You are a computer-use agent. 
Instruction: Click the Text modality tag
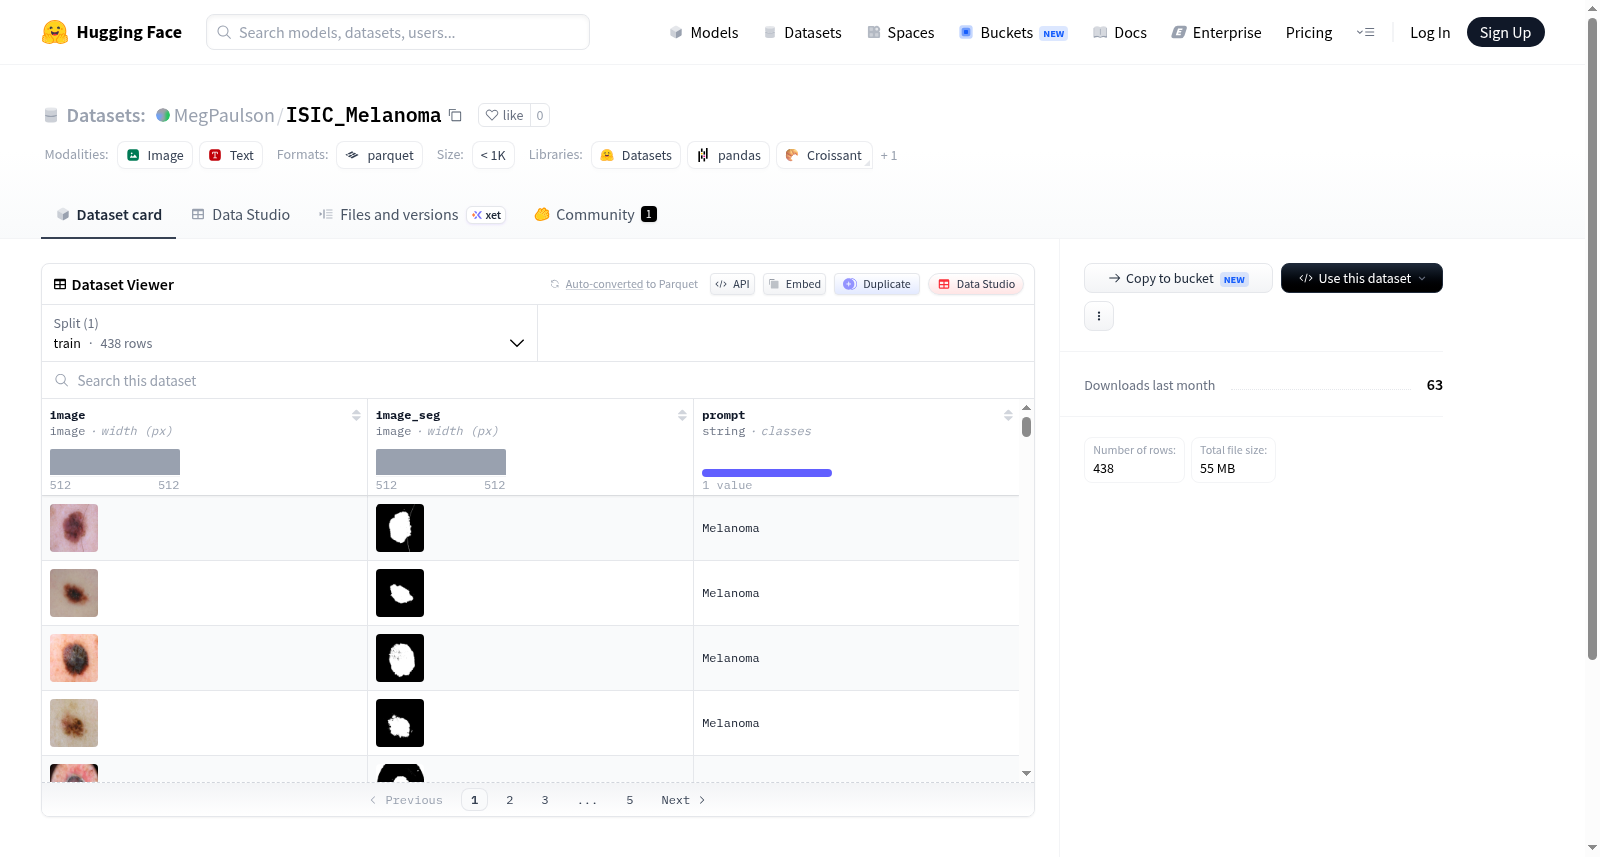point(231,155)
